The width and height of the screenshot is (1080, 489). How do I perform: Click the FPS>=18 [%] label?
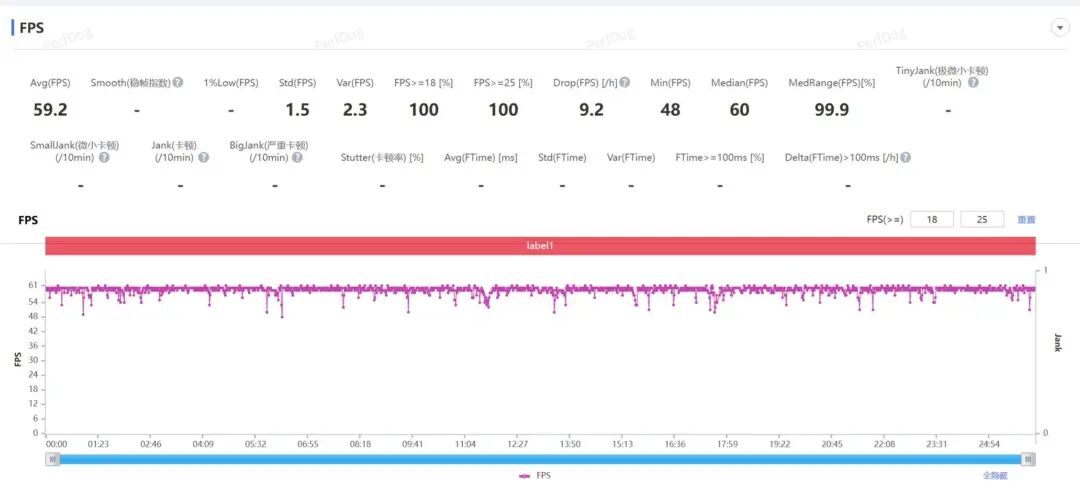pos(424,83)
